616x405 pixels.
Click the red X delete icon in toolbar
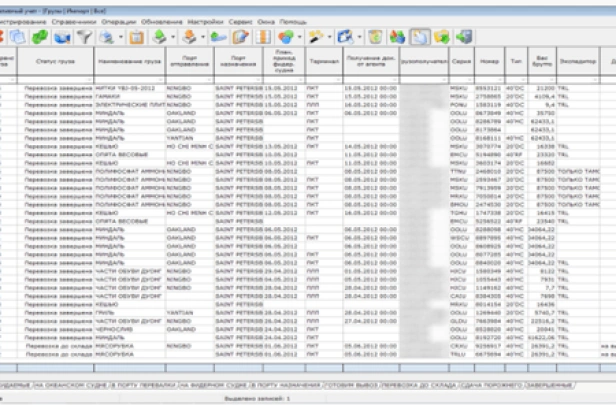click(4, 37)
